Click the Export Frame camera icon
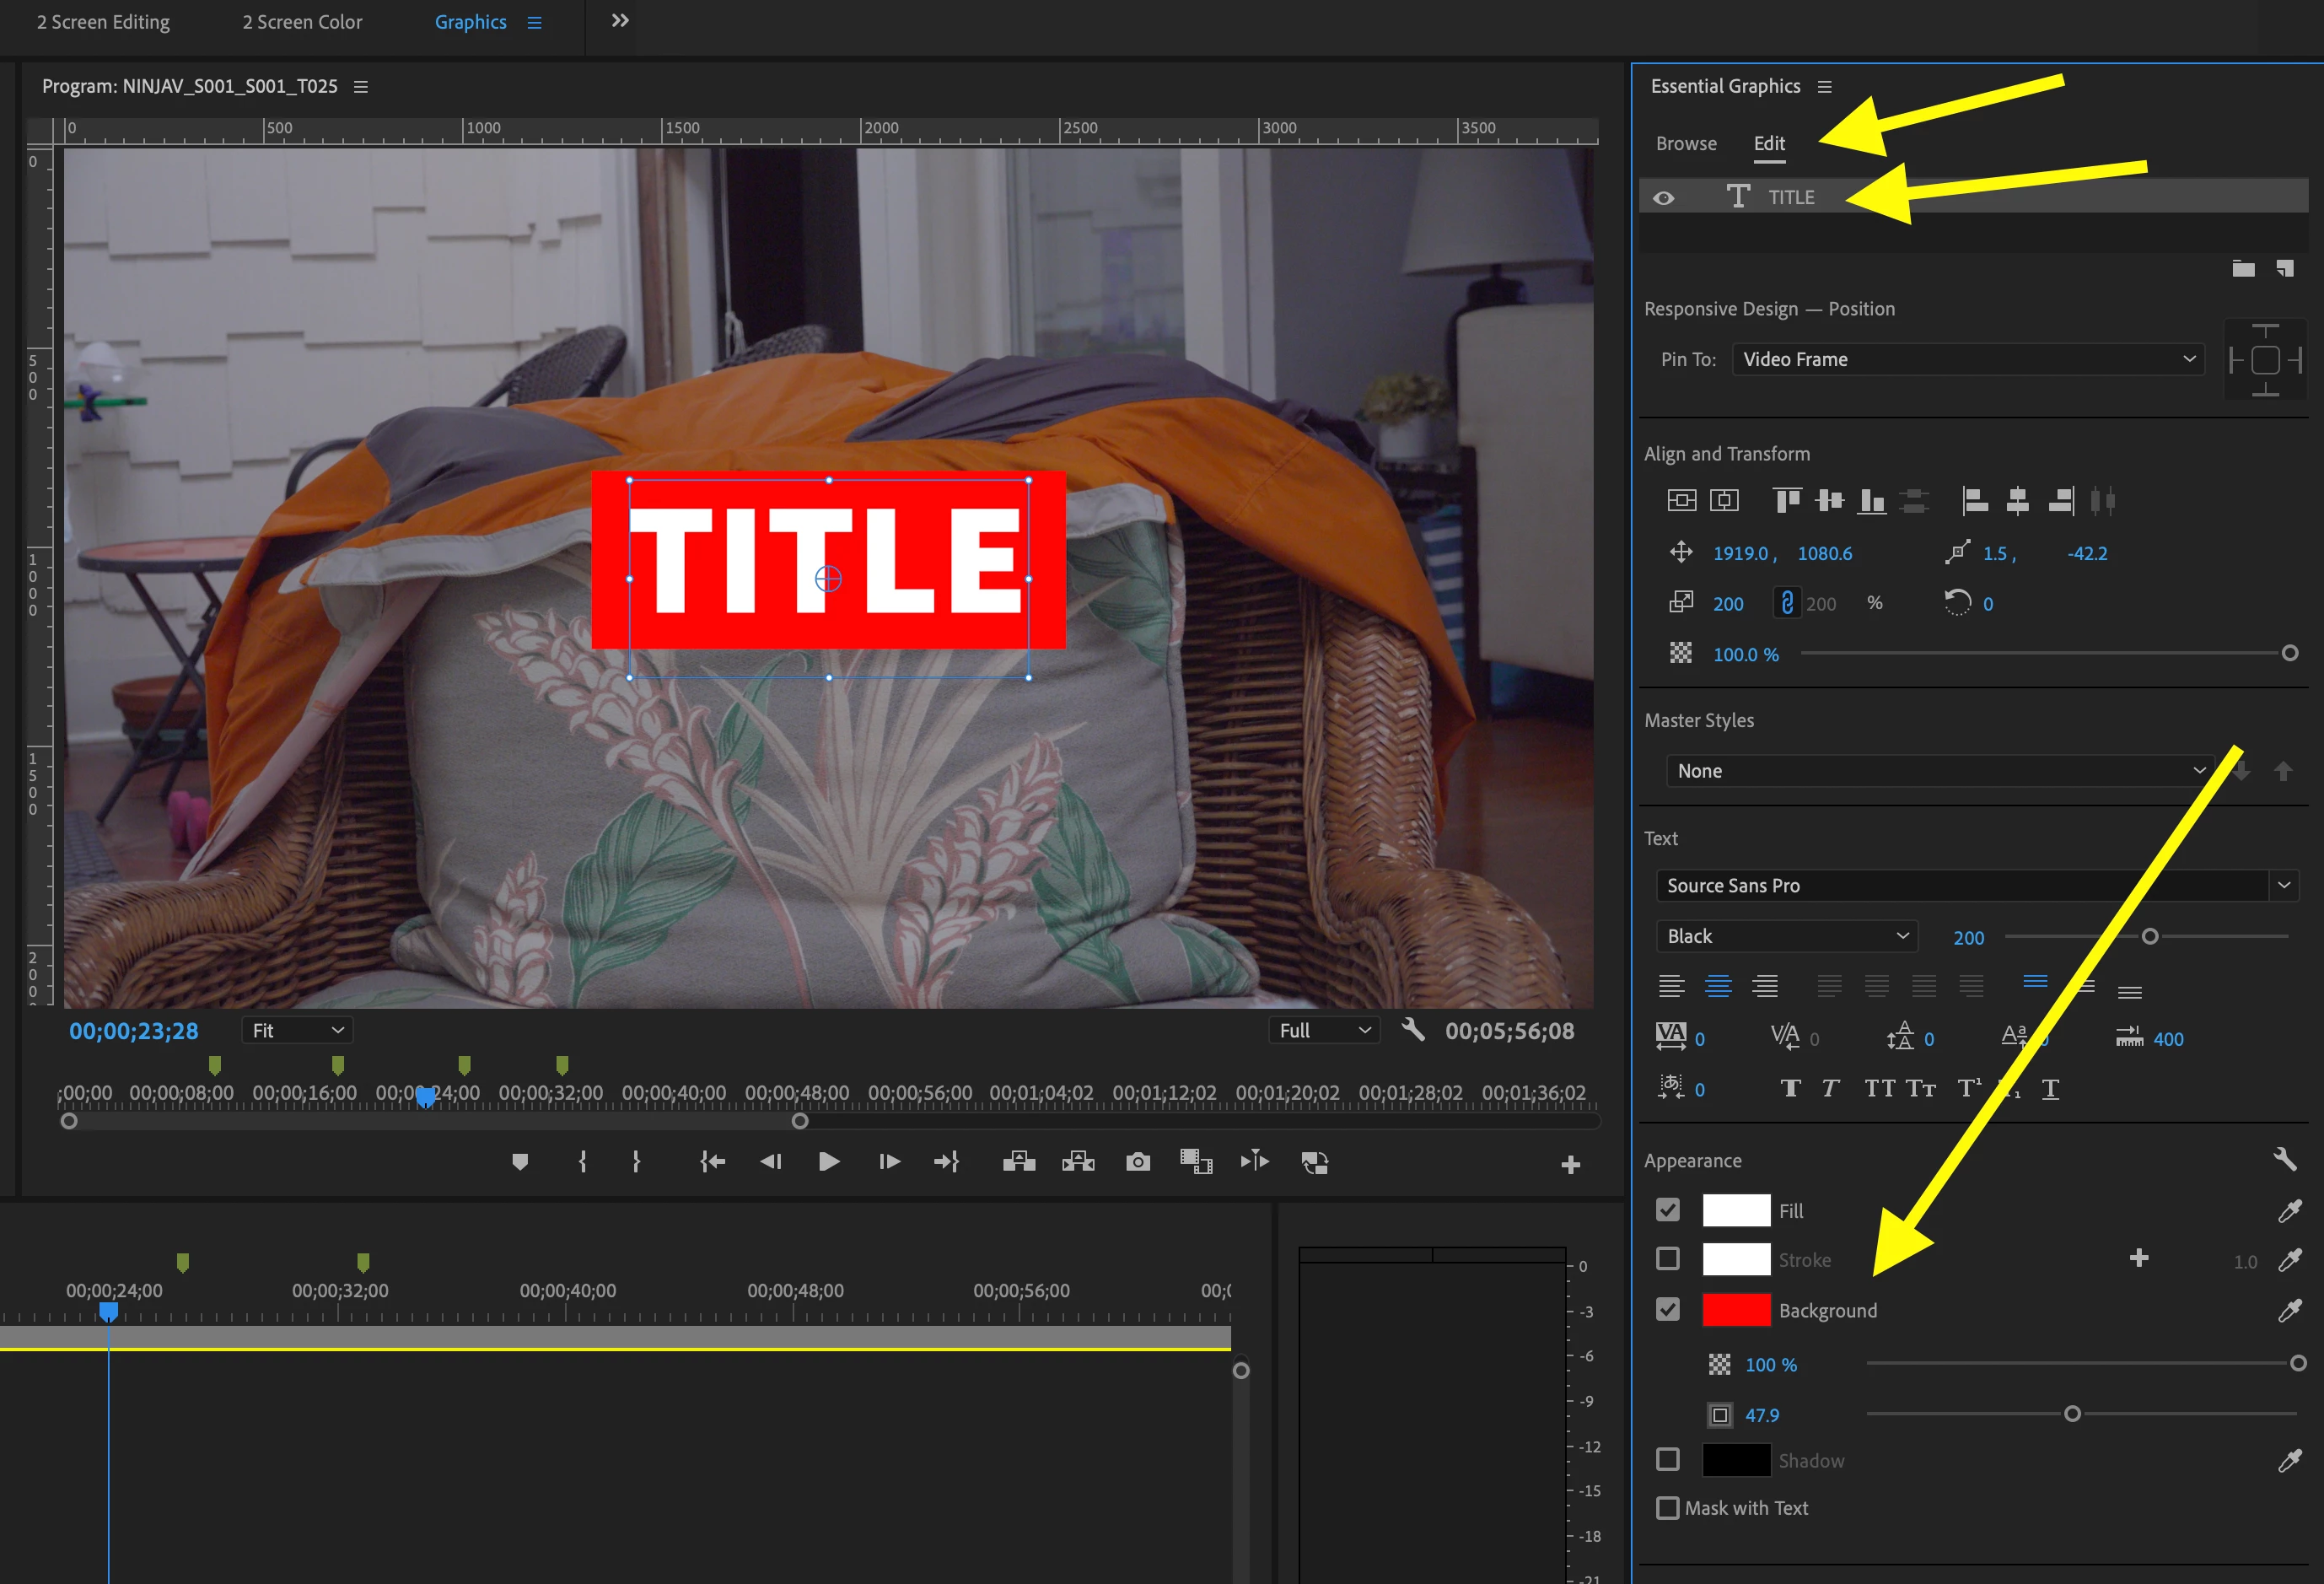Viewport: 2324px width, 1584px height. point(1137,1162)
